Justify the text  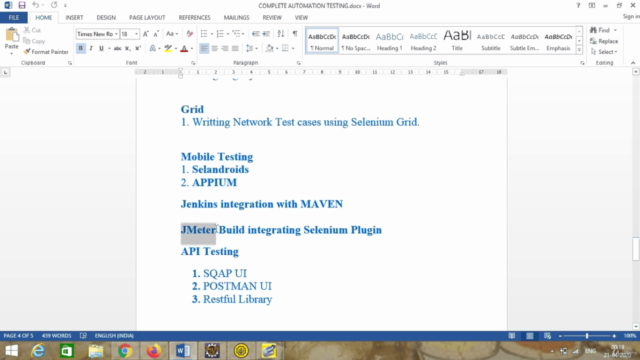pos(235,48)
